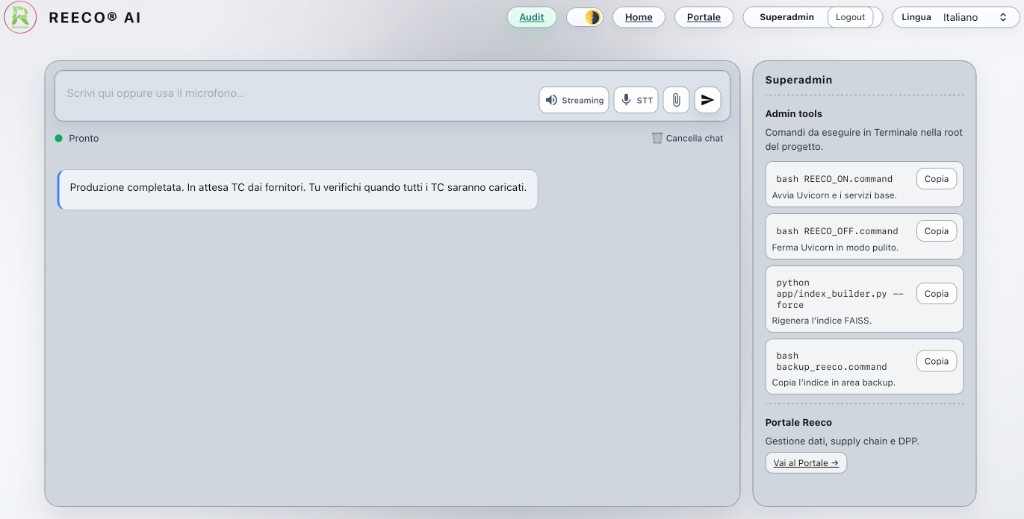Copy the index_builder.py --force command

pyautogui.click(x=936, y=294)
